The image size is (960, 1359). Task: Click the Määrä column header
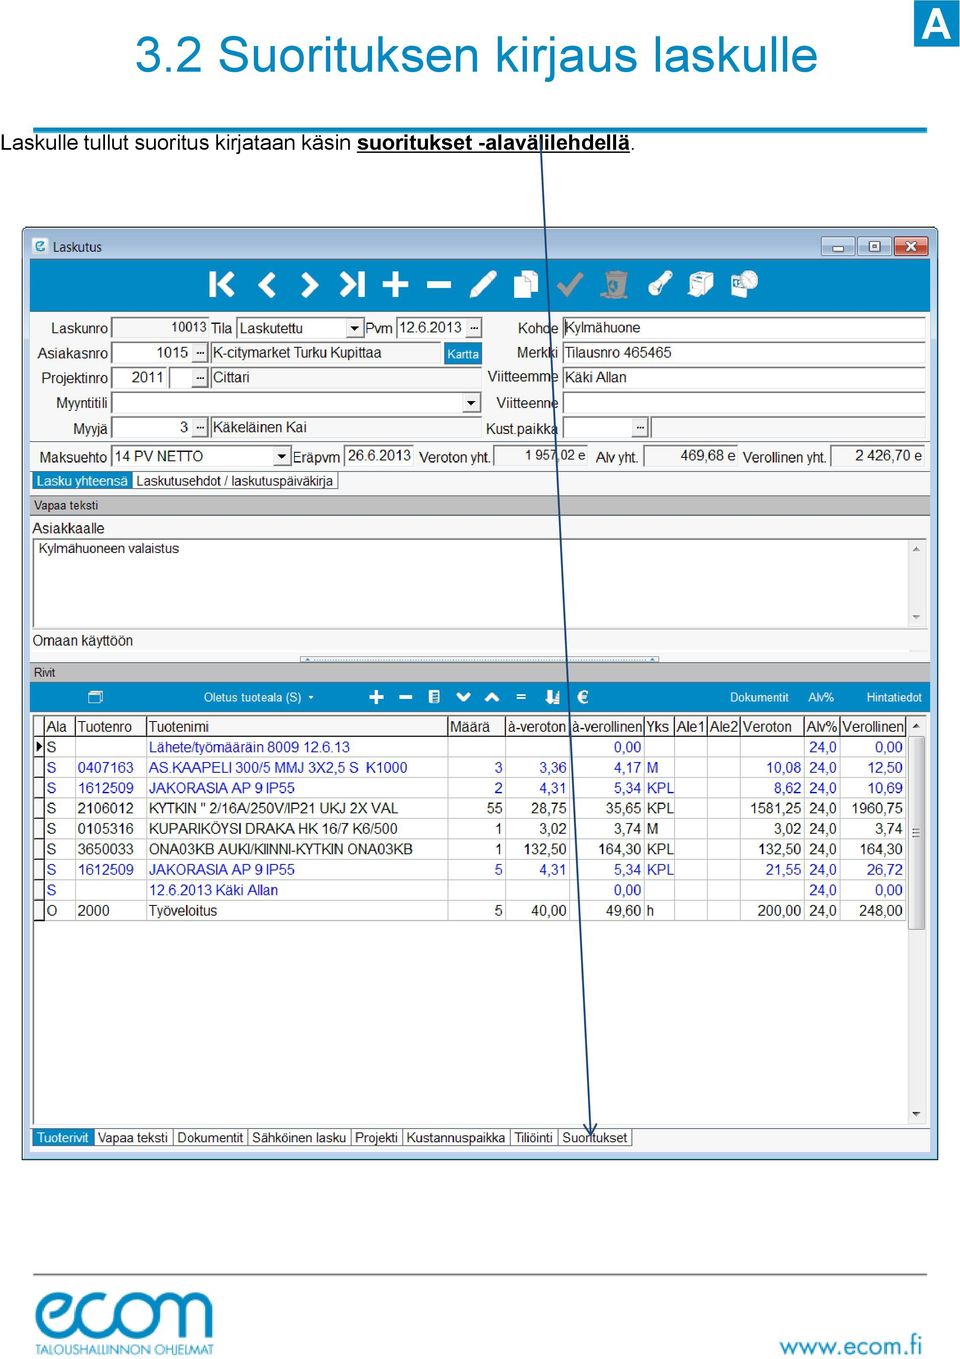[476, 727]
